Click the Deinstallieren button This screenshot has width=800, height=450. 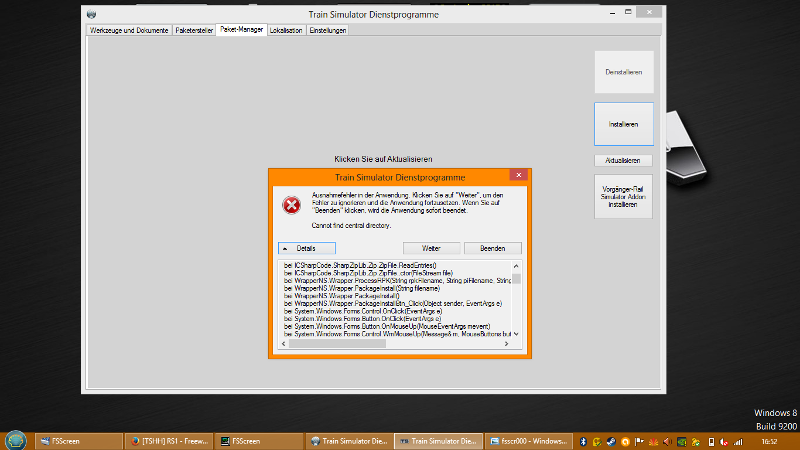click(623, 72)
